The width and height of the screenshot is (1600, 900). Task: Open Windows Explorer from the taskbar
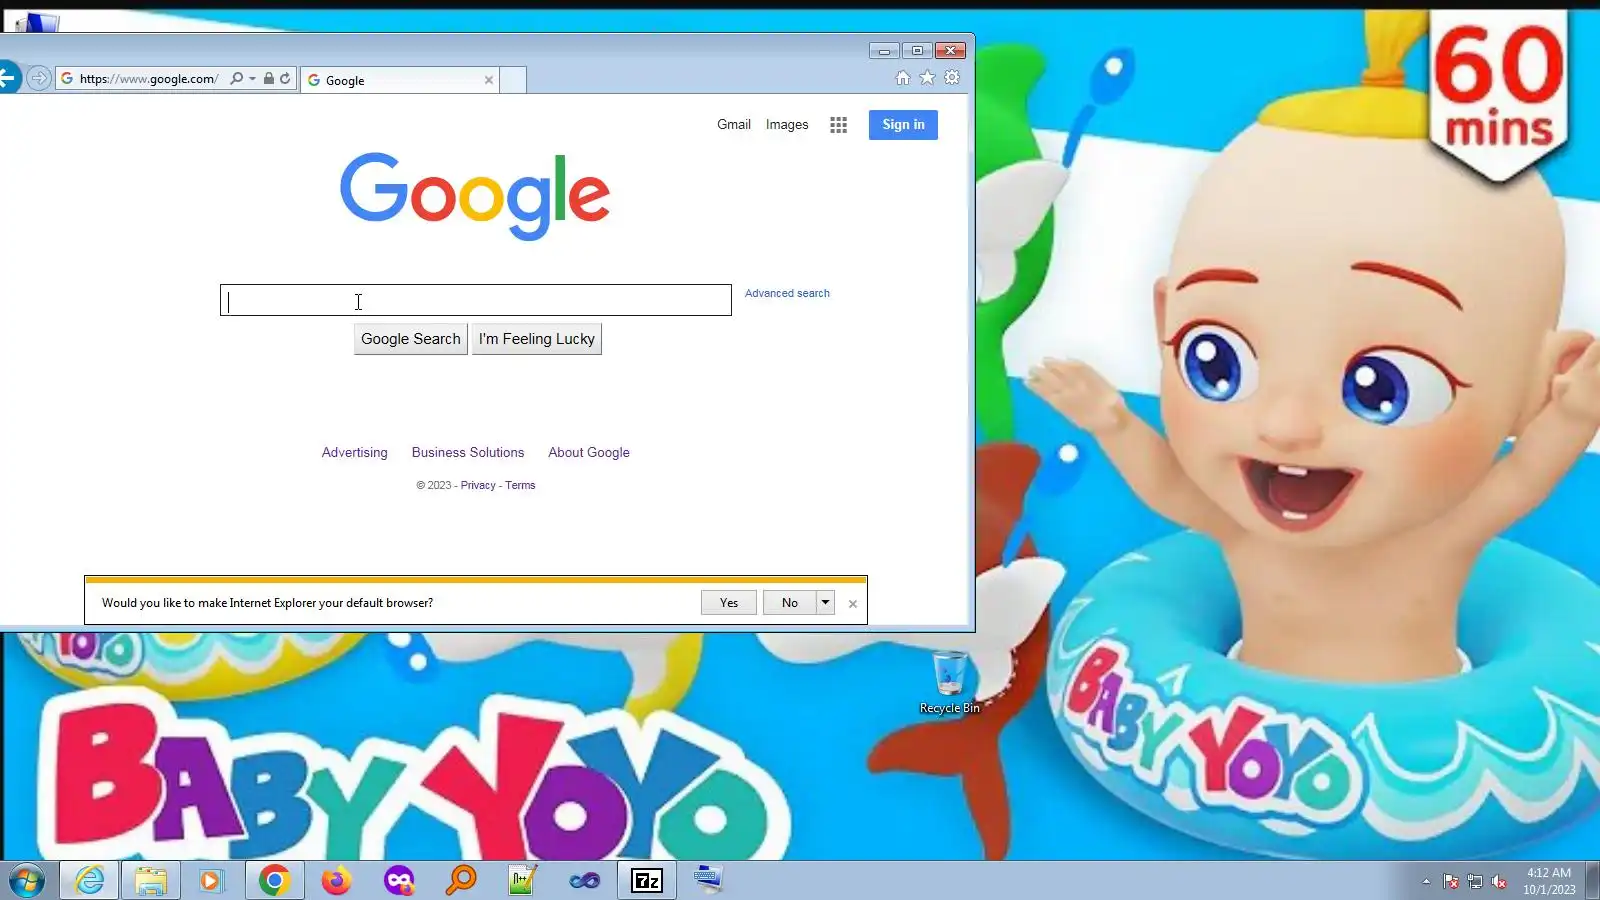point(151,880)
